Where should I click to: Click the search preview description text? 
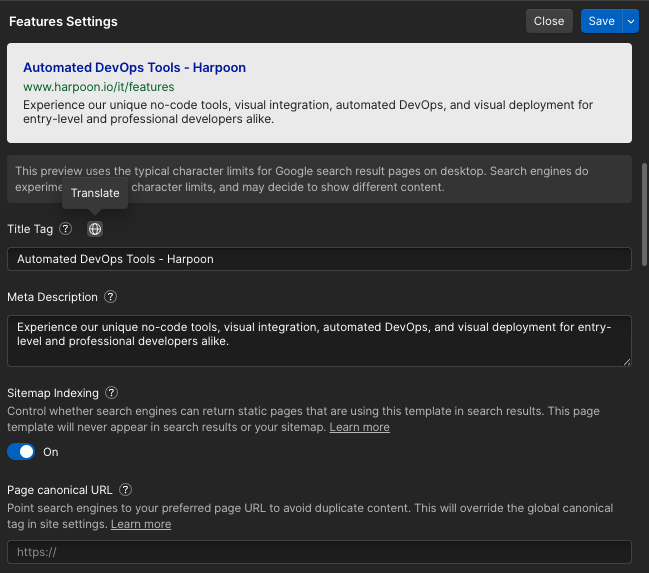308,112
